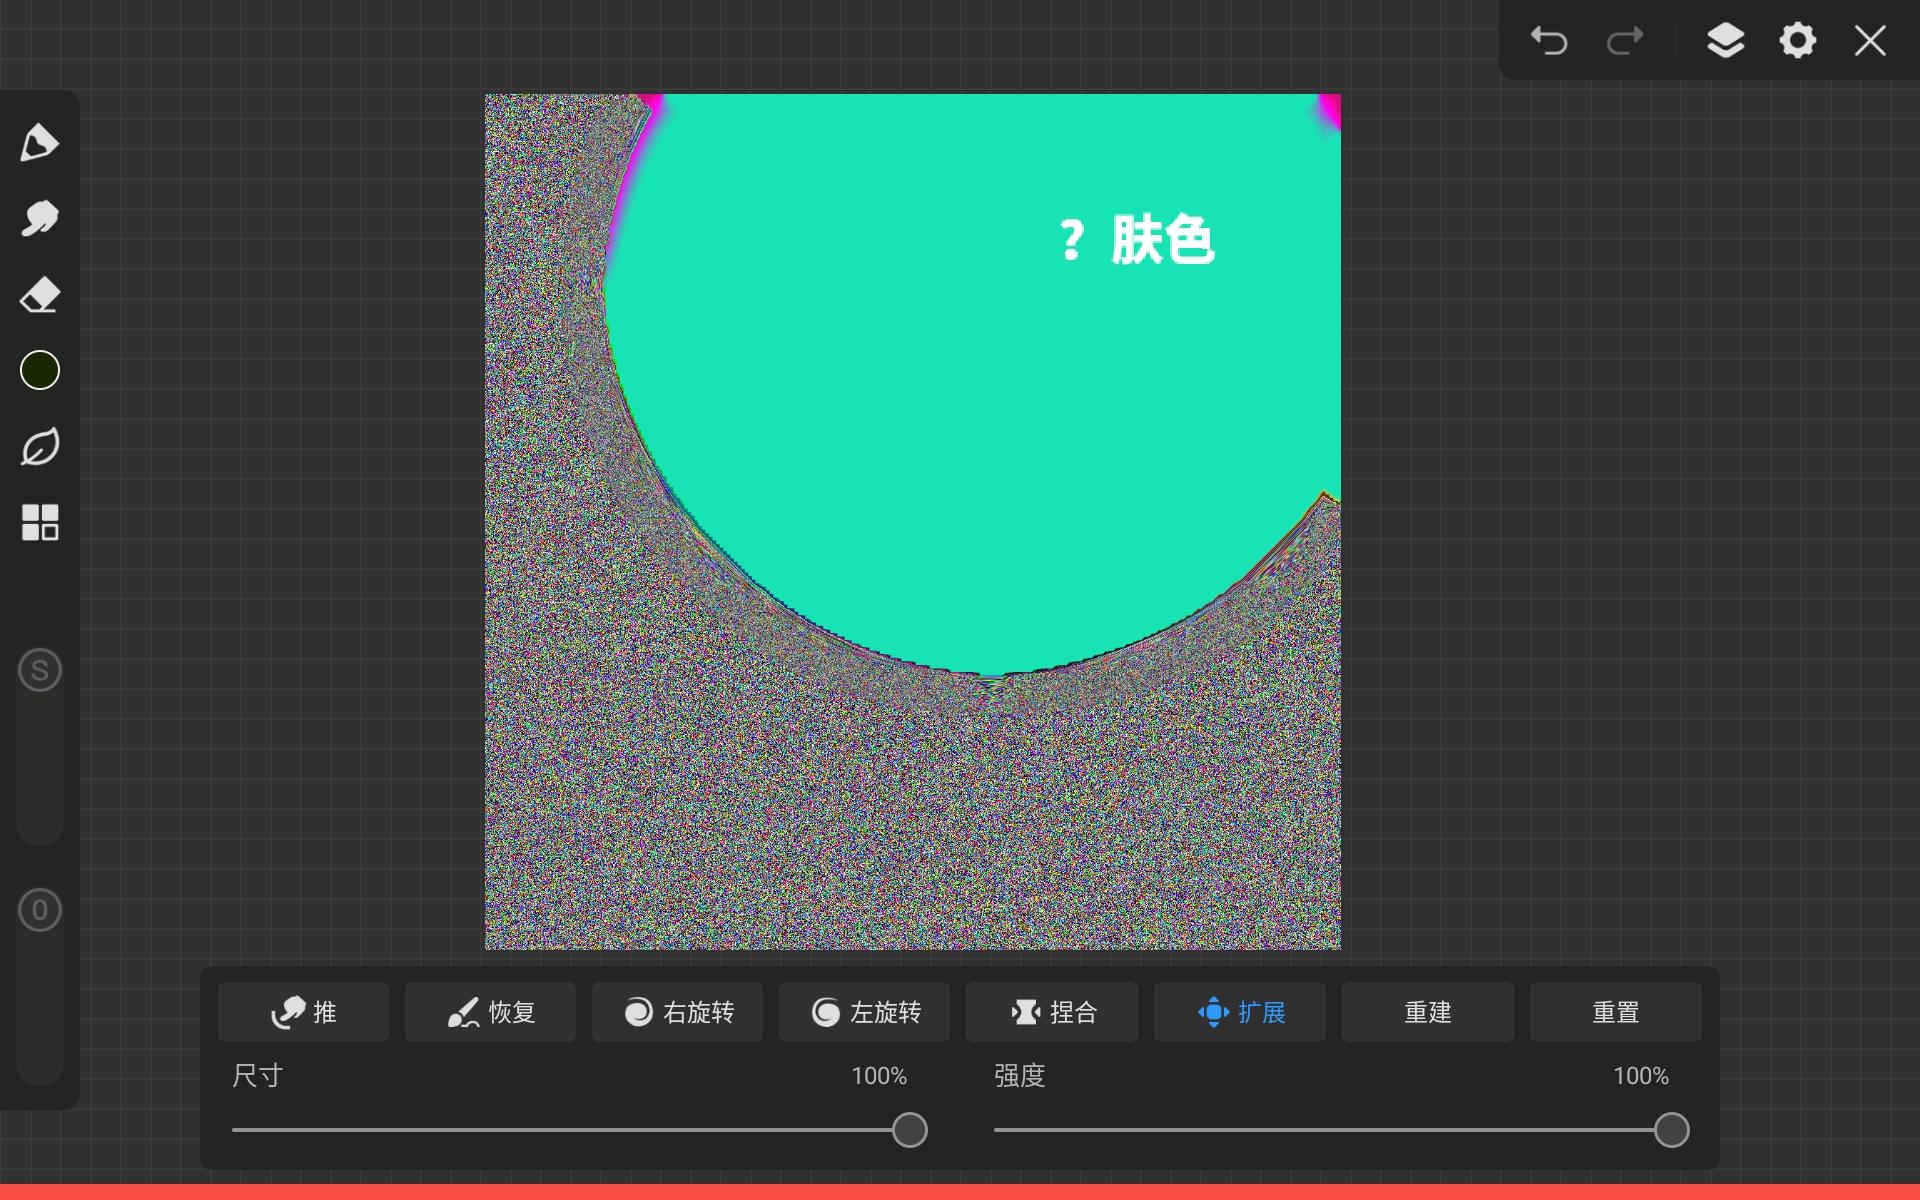Image resolution: width=1920 pixels, height=1200 pixels.
Task: Open the leaf-shaped filter tool
Action: [40, 447]
